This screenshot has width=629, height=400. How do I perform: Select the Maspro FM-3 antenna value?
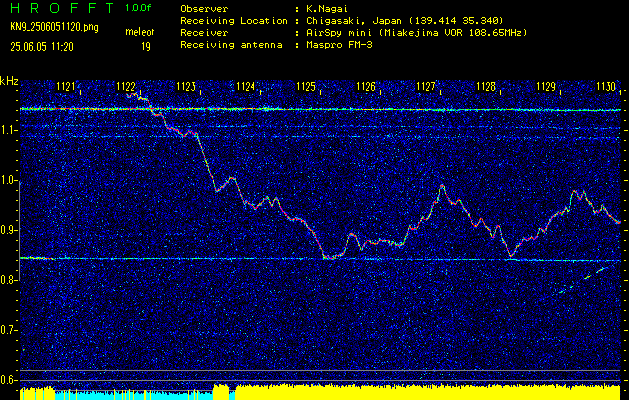click(x=339, y=45)
